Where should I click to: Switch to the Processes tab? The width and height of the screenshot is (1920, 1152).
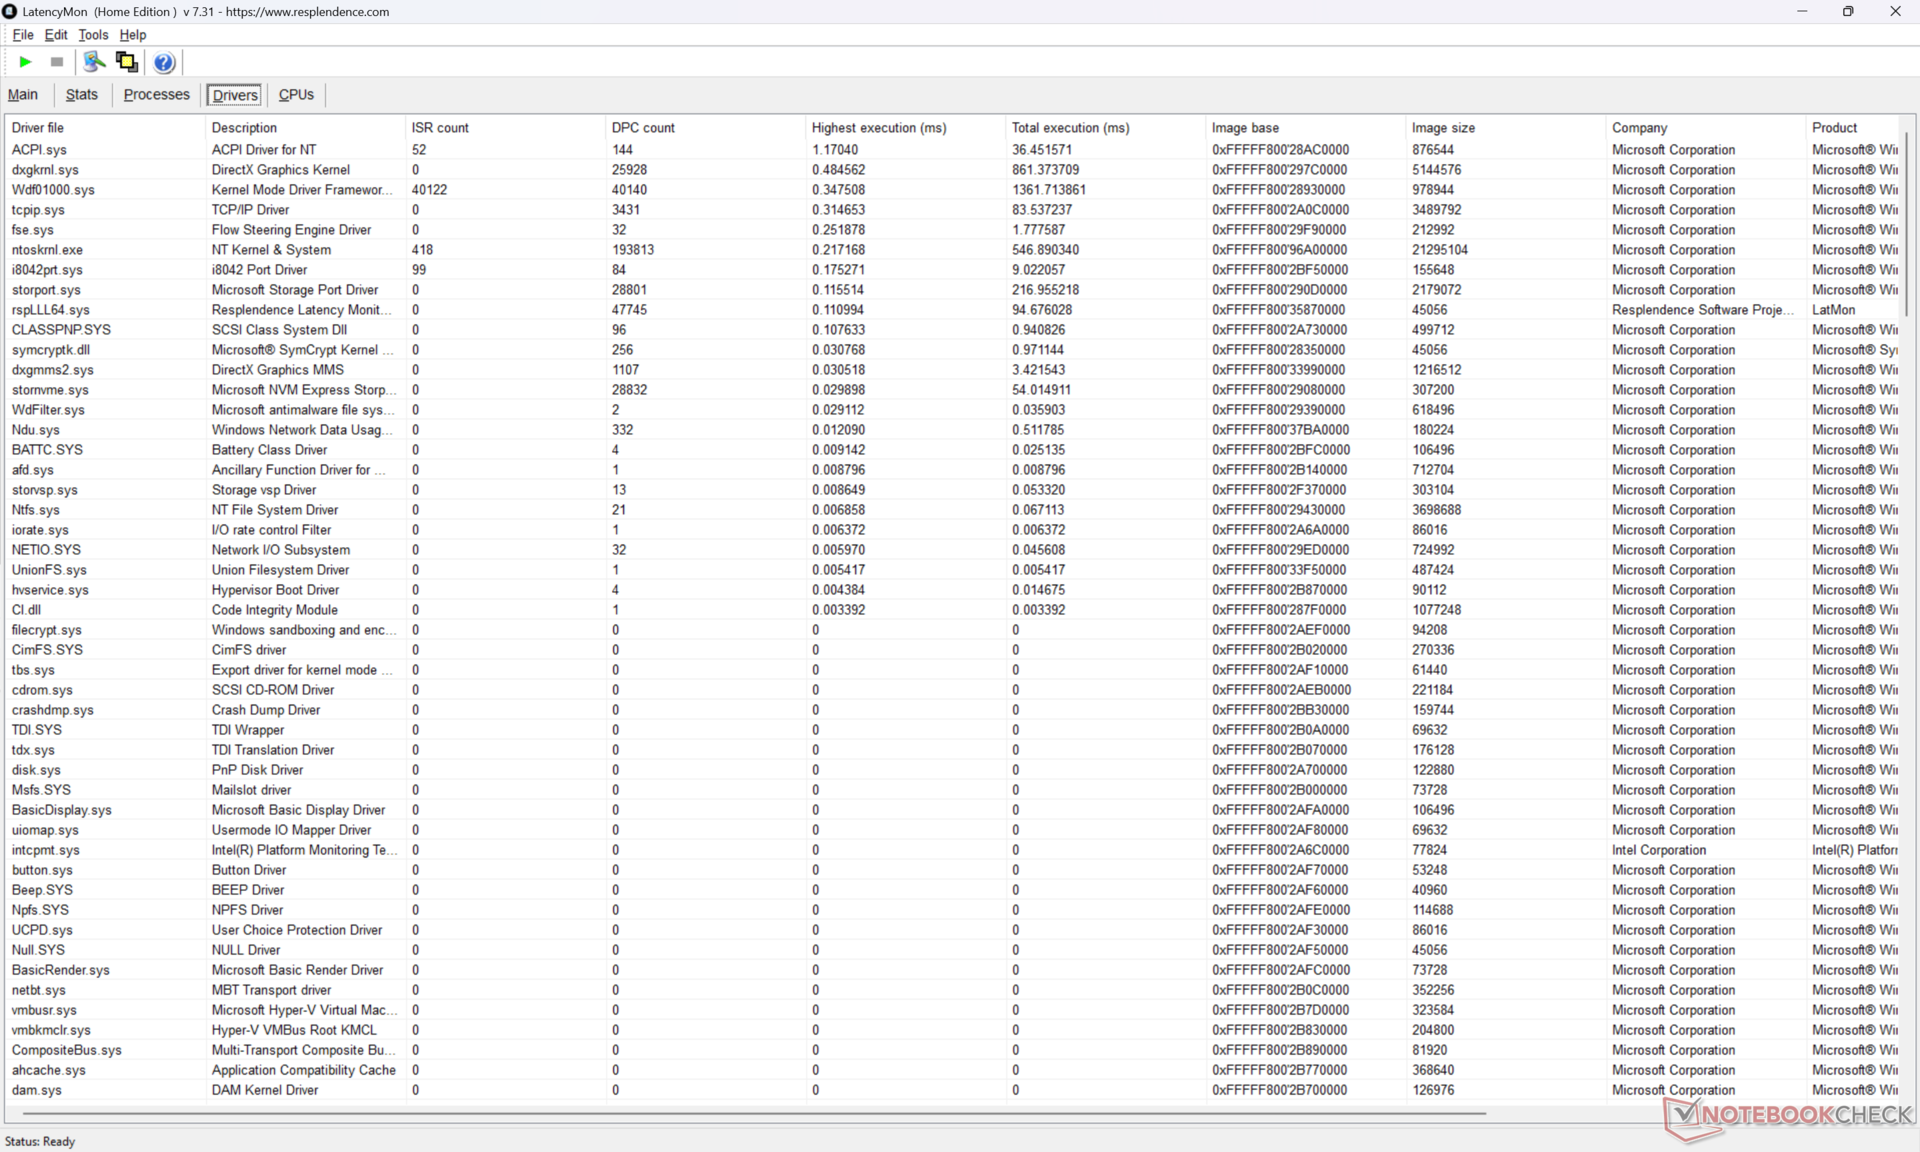tap(156, 95)
